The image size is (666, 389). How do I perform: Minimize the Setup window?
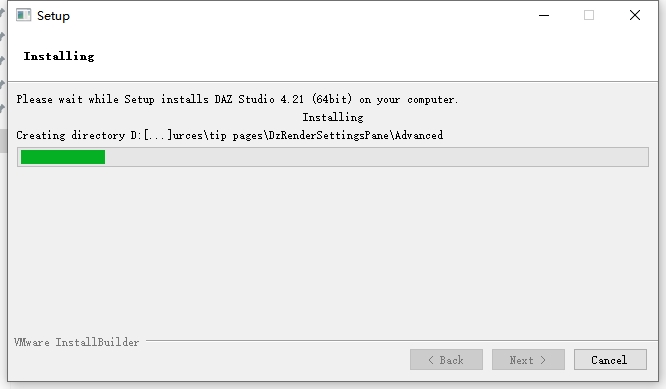click(544, 15)
